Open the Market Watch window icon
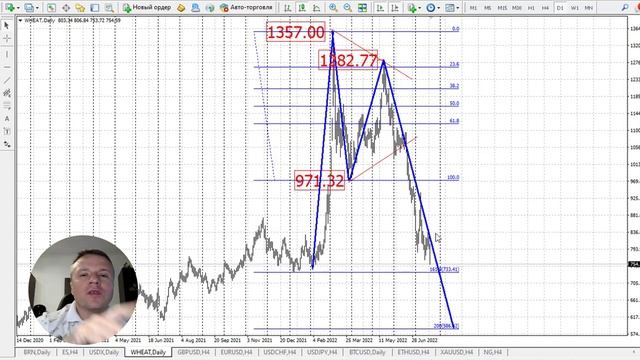640x360 pixels. (x=51, y=7)
